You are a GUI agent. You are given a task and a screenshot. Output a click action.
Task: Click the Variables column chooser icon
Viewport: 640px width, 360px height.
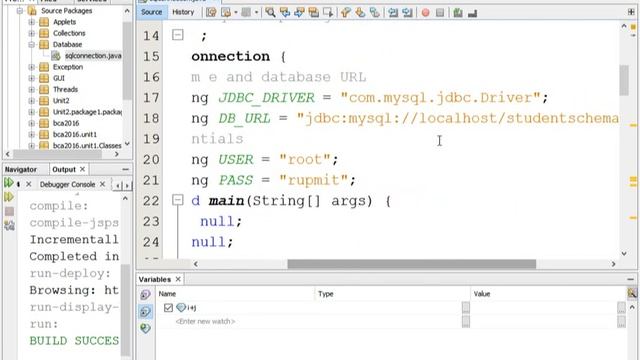tap(632, 293)
